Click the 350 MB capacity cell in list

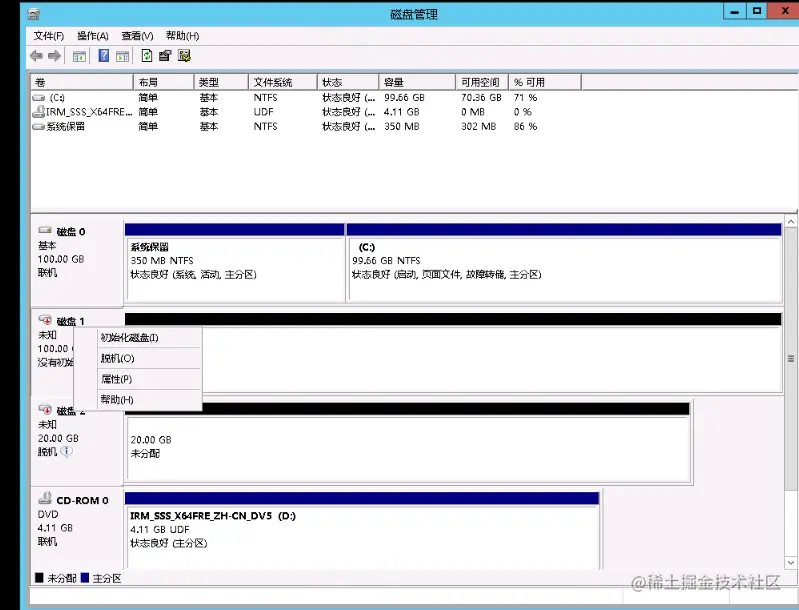tap(402, 126)
